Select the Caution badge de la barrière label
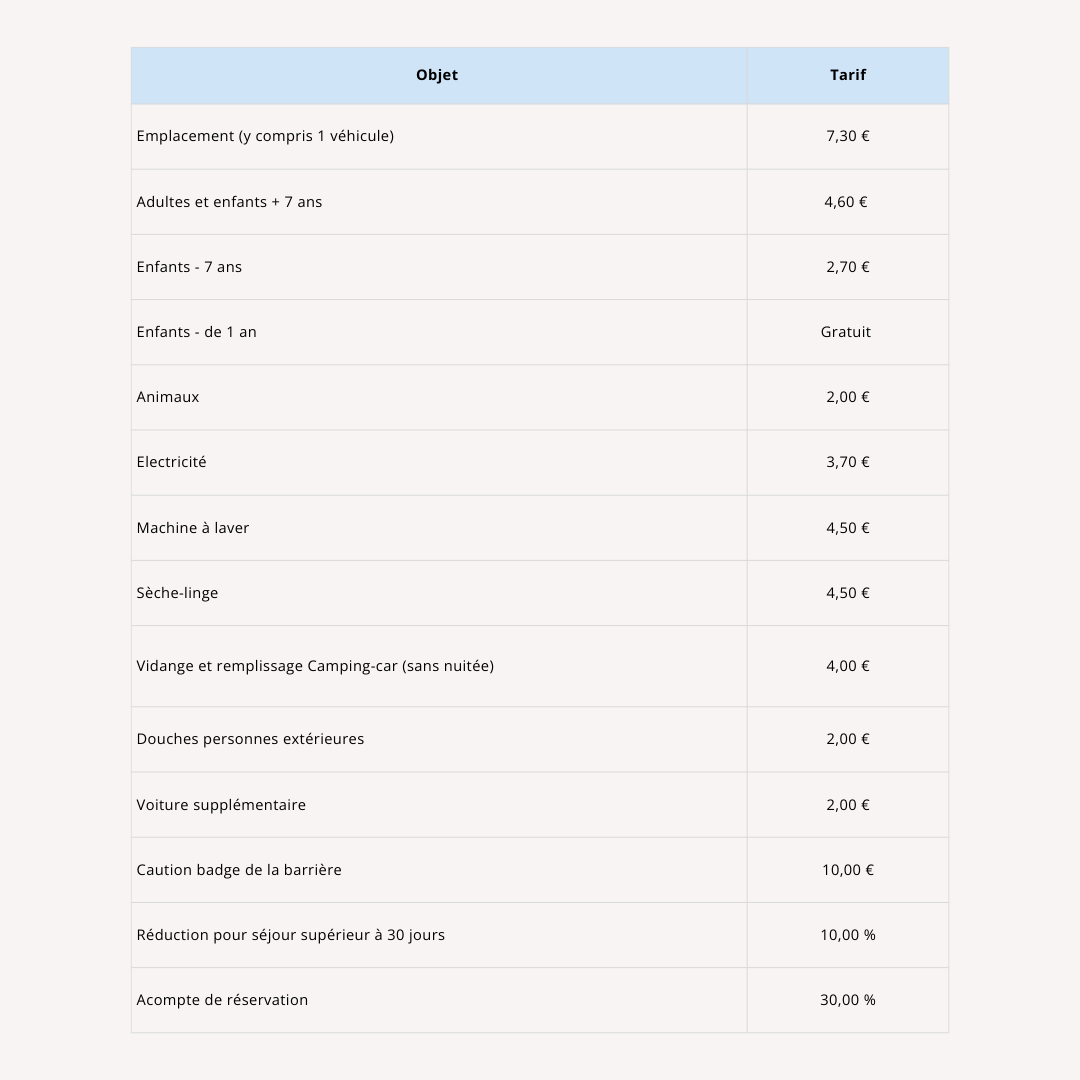 tap(239, 870)
